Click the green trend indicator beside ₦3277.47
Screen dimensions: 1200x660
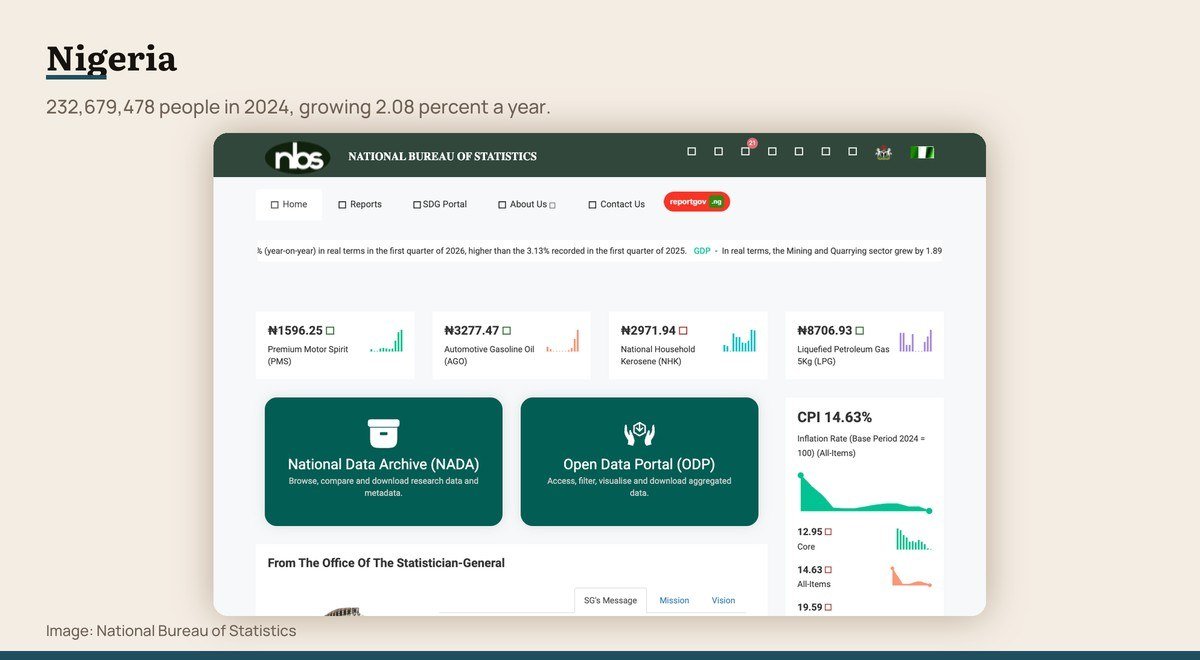tap(507, 330)
